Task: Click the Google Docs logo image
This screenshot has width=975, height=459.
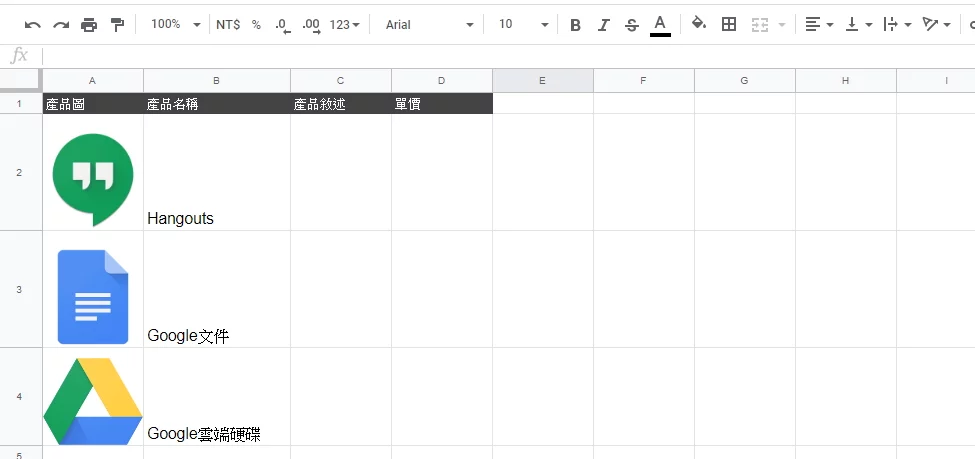Action: point(93,297)
